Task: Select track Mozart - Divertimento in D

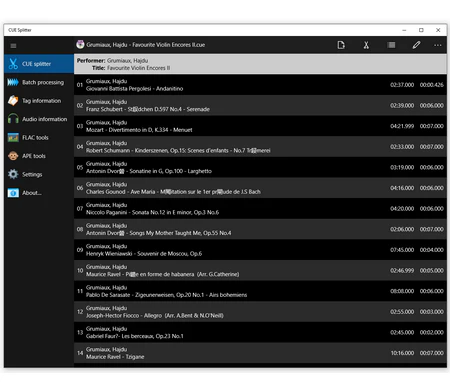Action: click(x=260, y=126)
